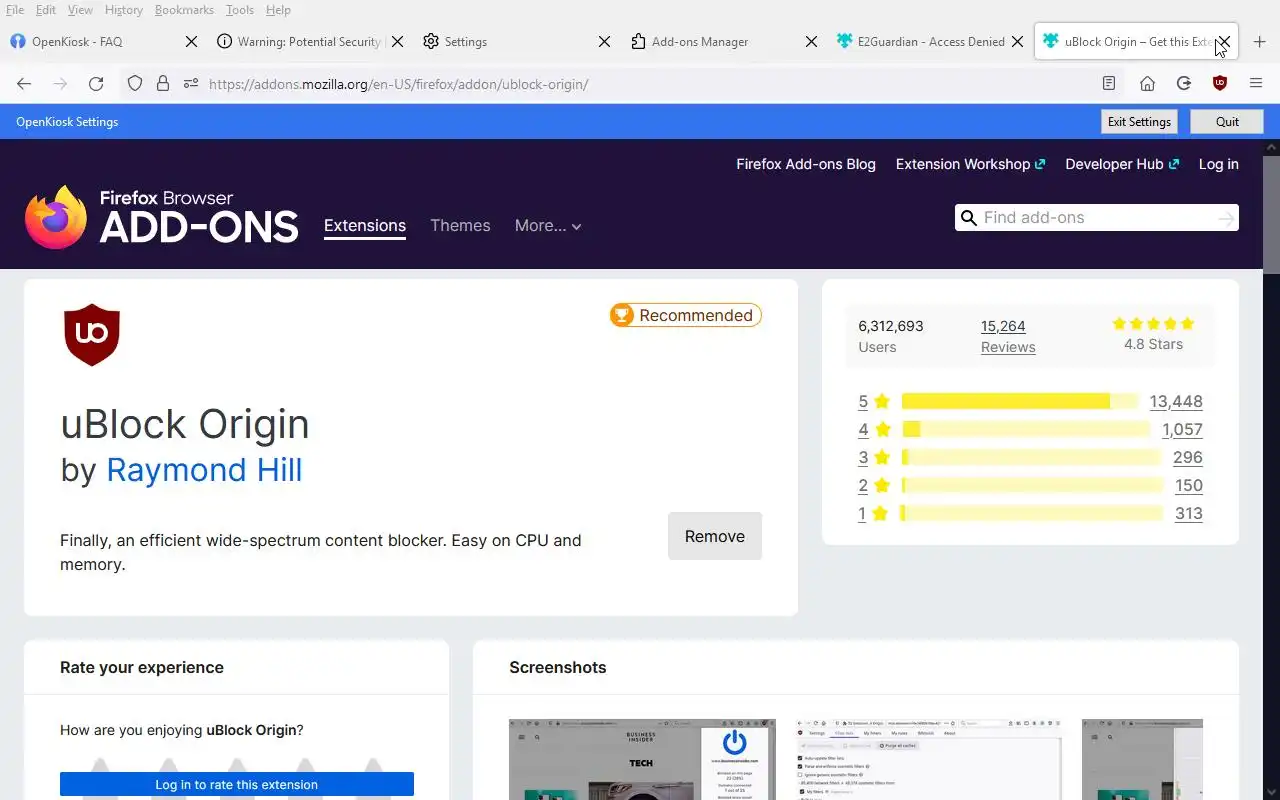This screenshot has height=800, width=1280.
Task: Open Extension Workshop link
Action: tap(971, 164)
